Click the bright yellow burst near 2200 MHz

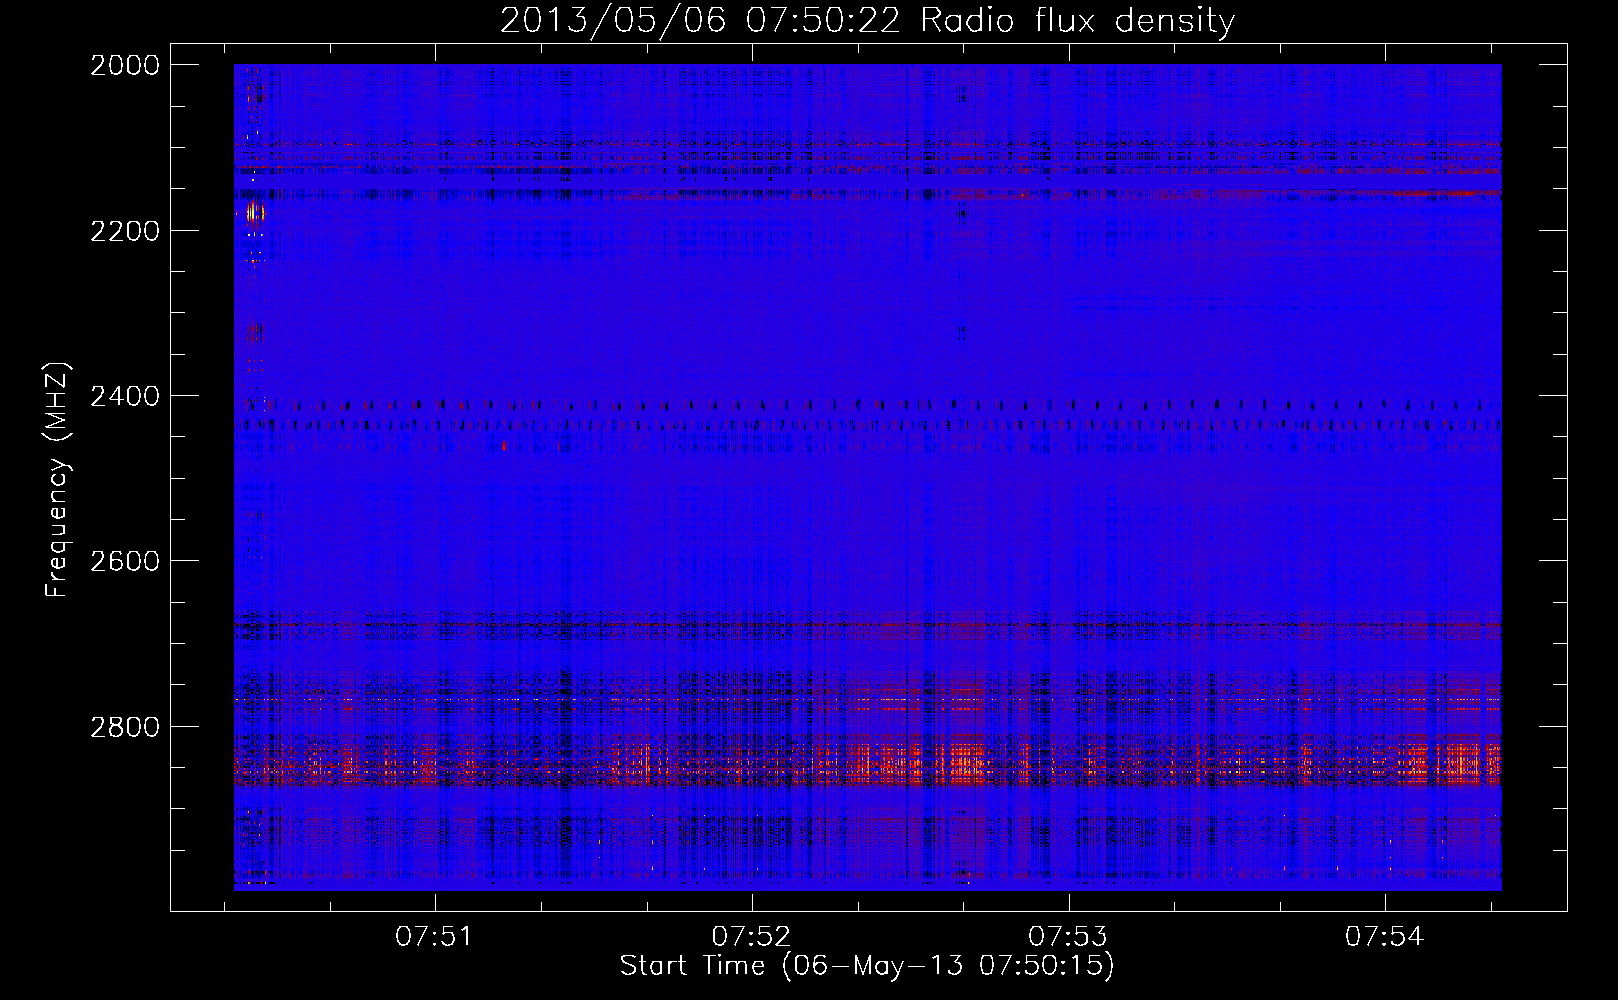(x=254, y=213)
